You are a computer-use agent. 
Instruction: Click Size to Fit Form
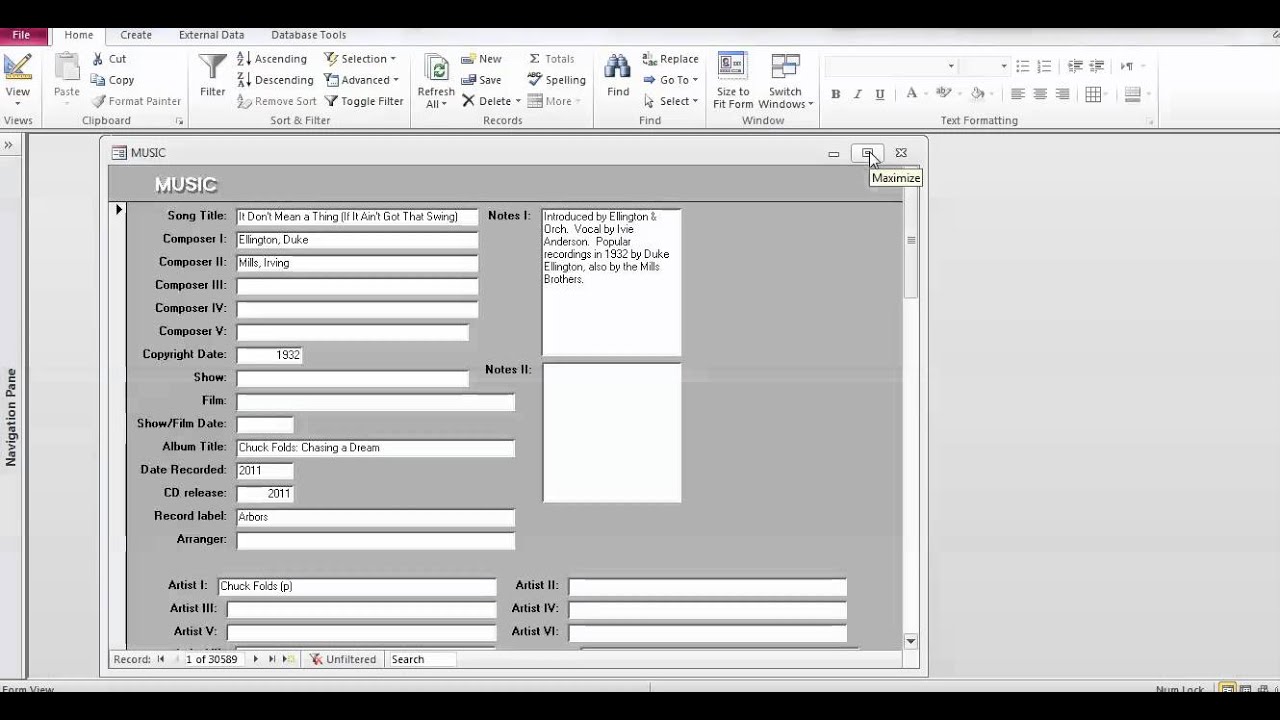(733, 80)
